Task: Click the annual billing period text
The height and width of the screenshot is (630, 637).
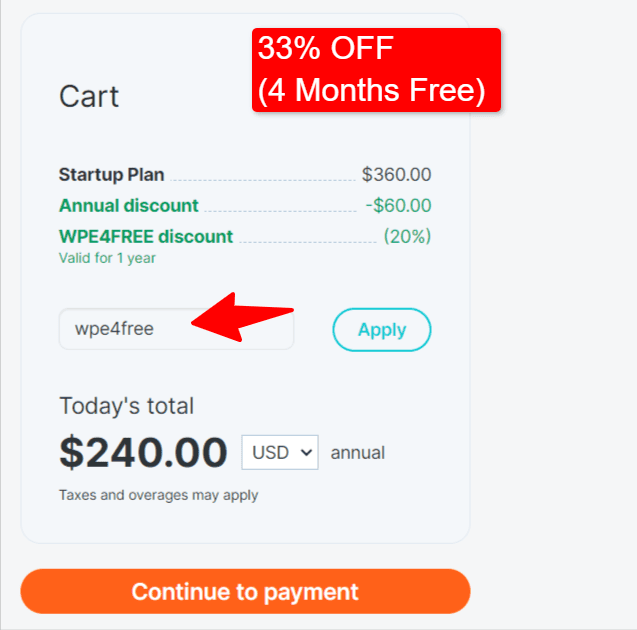Action: tap(358, 453)
